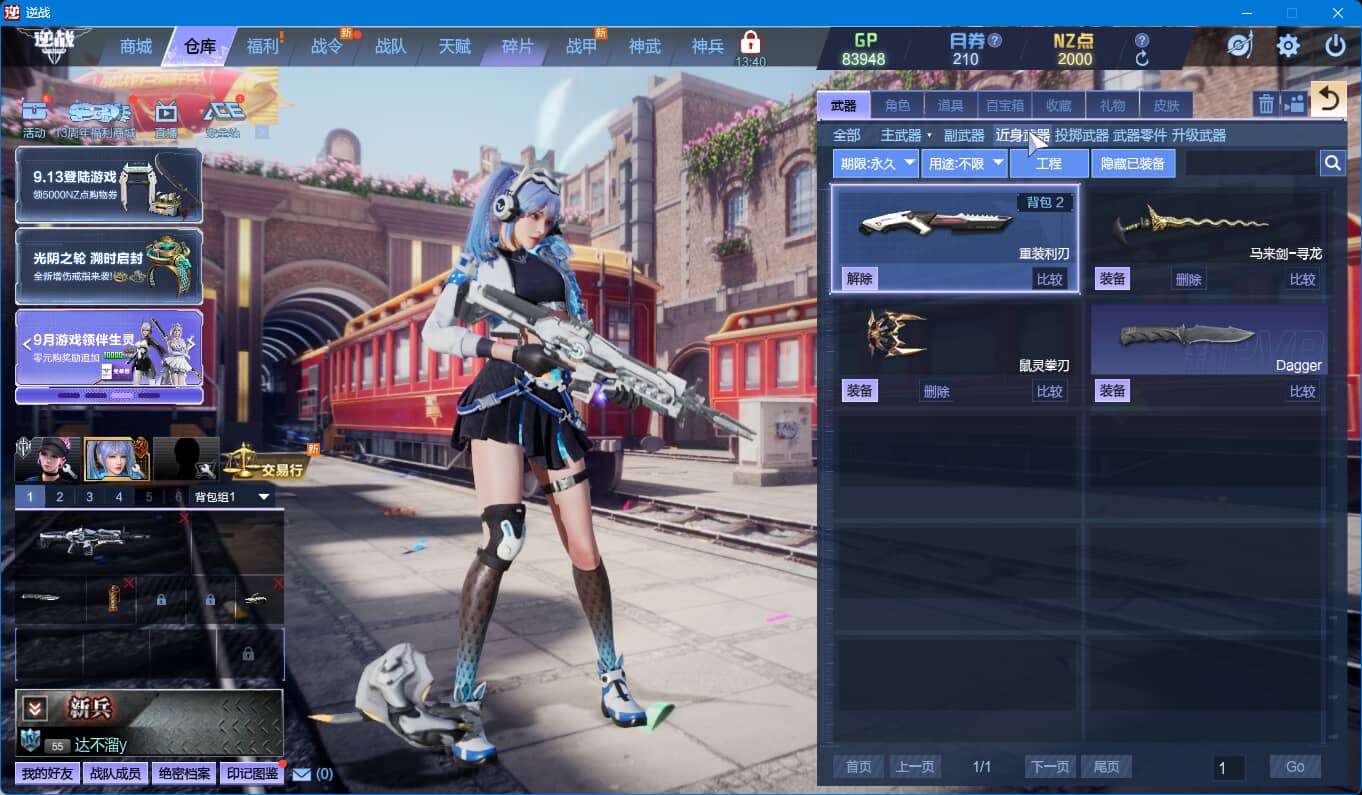This screenshot has height=795, width=1362.
Task: Open the 活动 events icon
Action: [35, 118]
